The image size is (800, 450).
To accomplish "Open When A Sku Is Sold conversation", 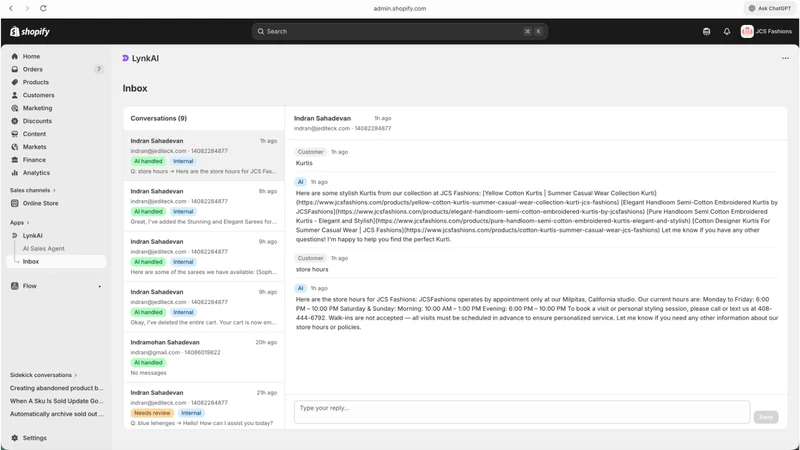I will click(x=56, y=401).
